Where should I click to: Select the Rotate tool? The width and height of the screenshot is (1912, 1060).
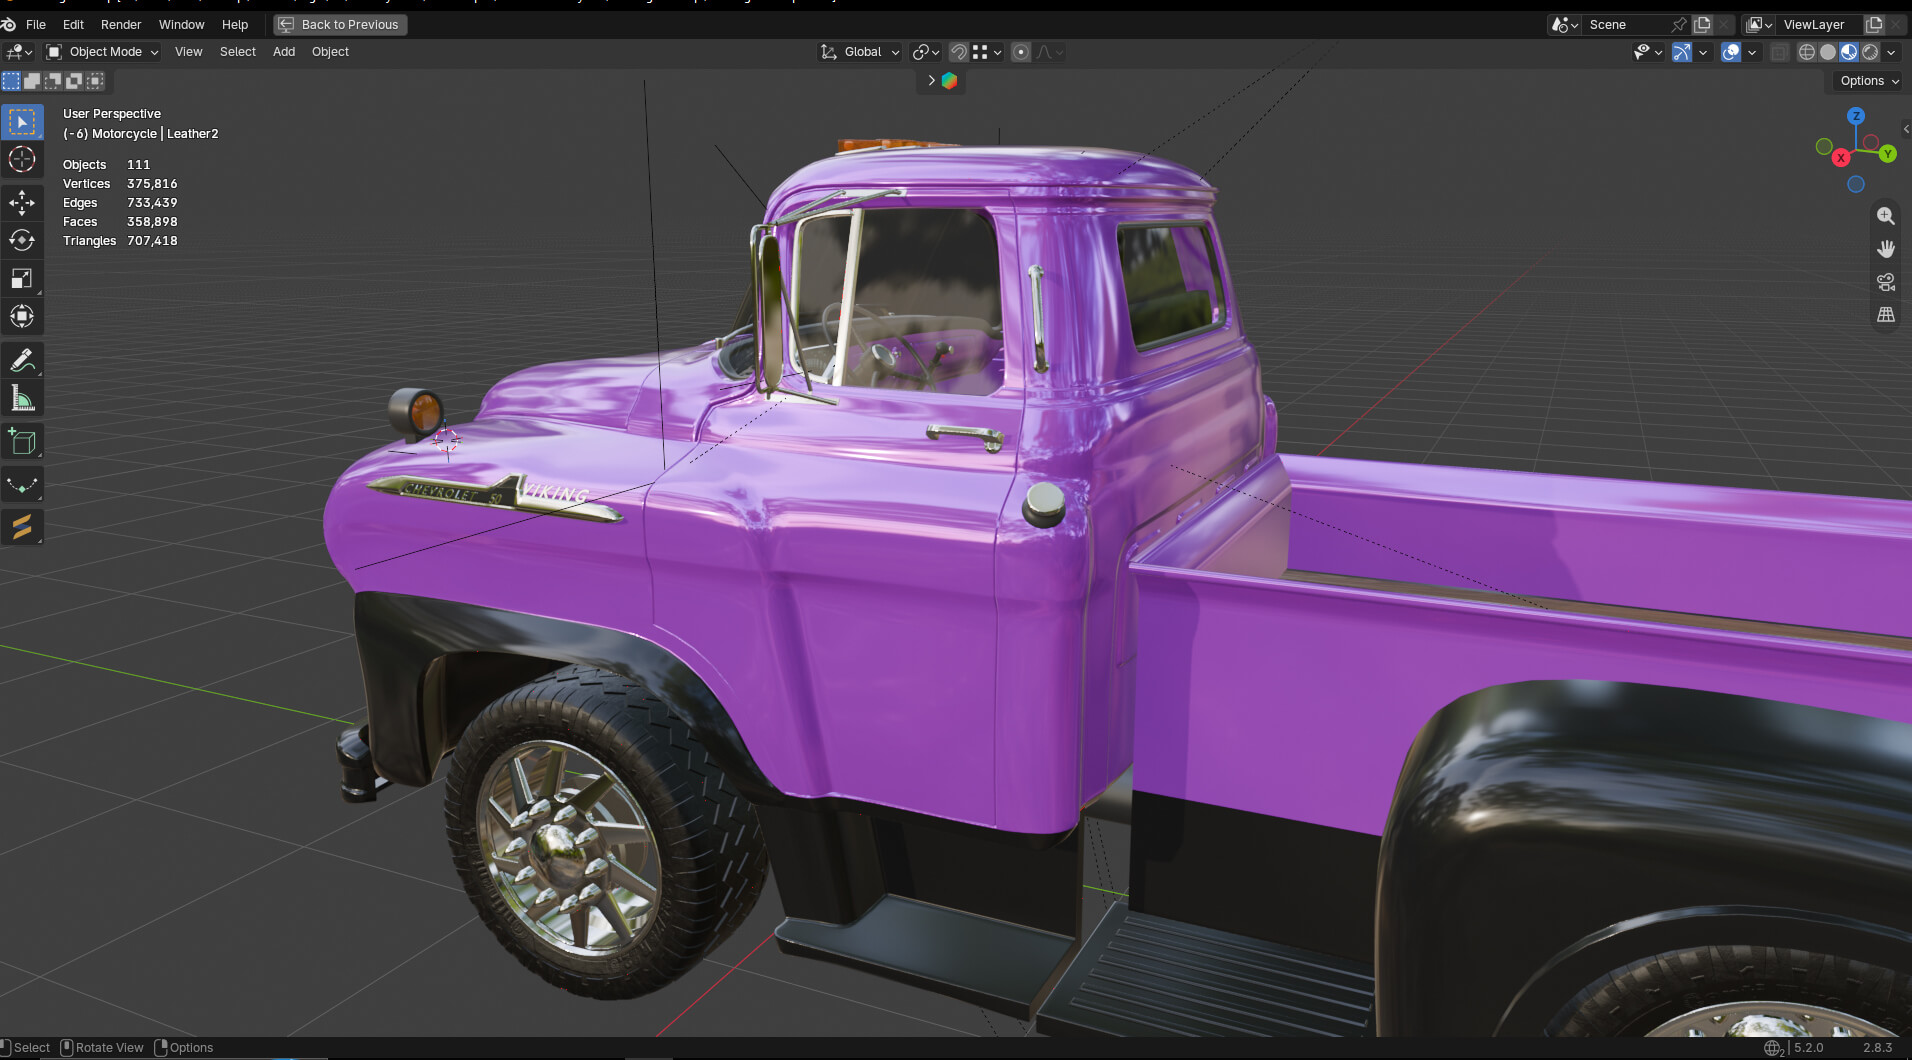22,241
